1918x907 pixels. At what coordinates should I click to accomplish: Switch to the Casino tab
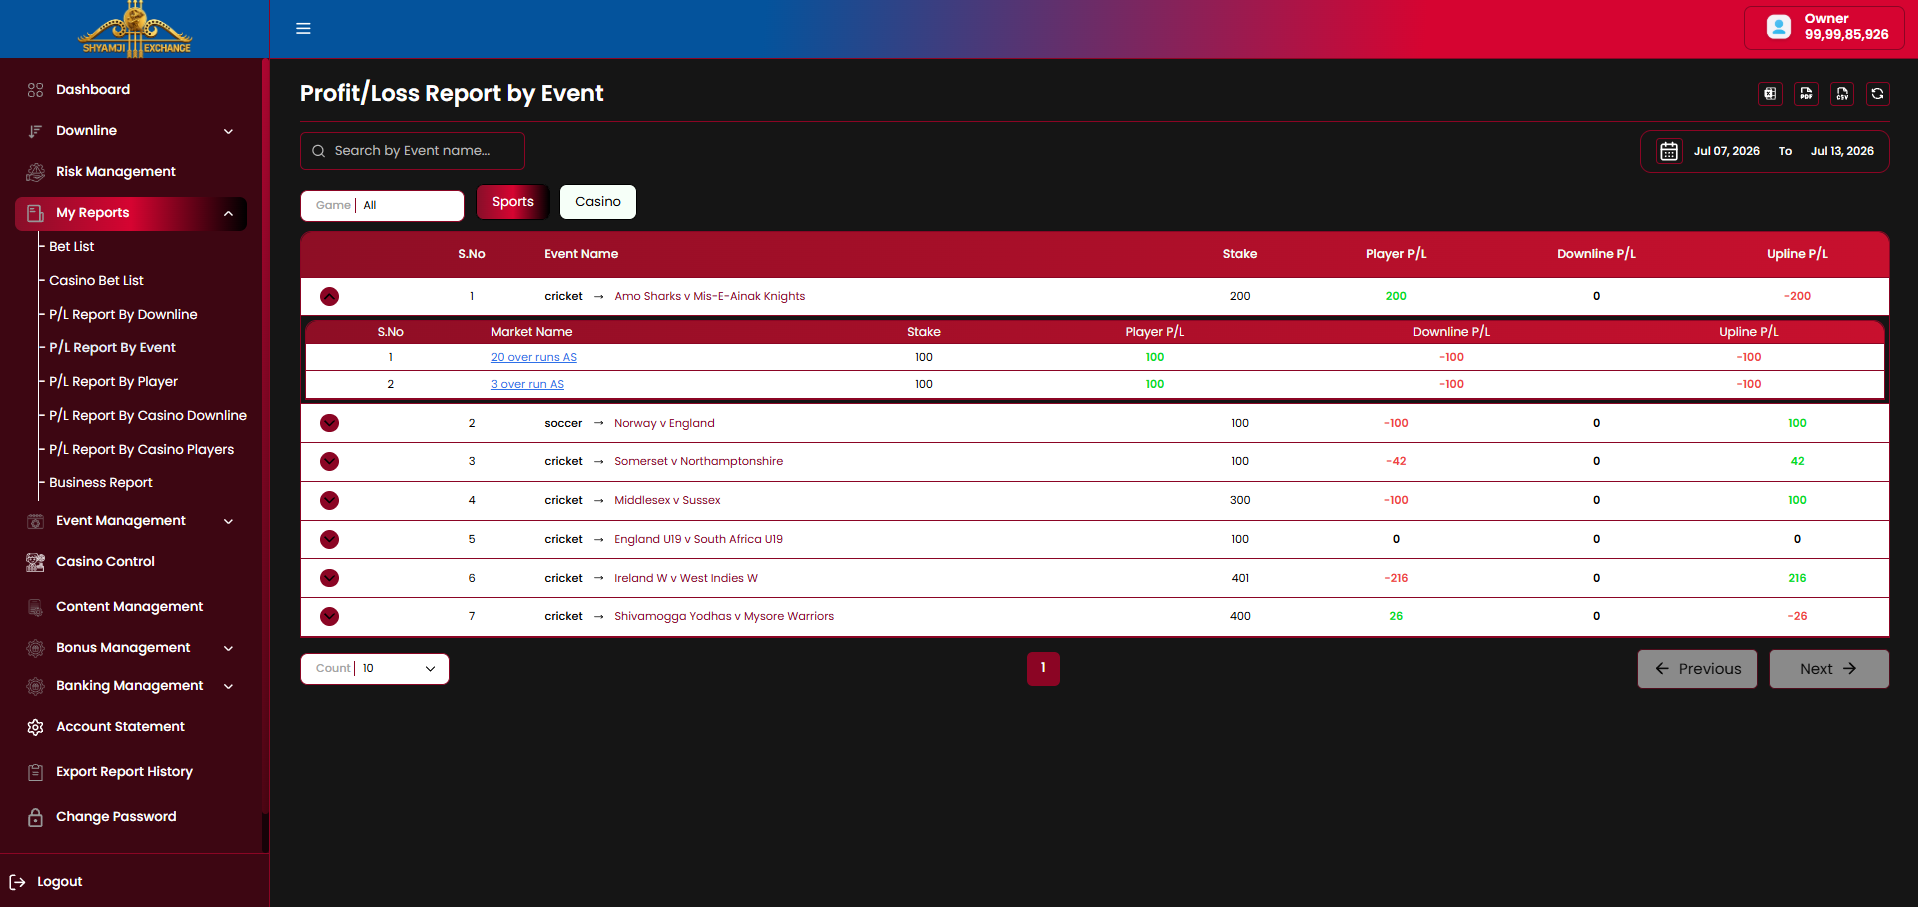tap(598, 202)
